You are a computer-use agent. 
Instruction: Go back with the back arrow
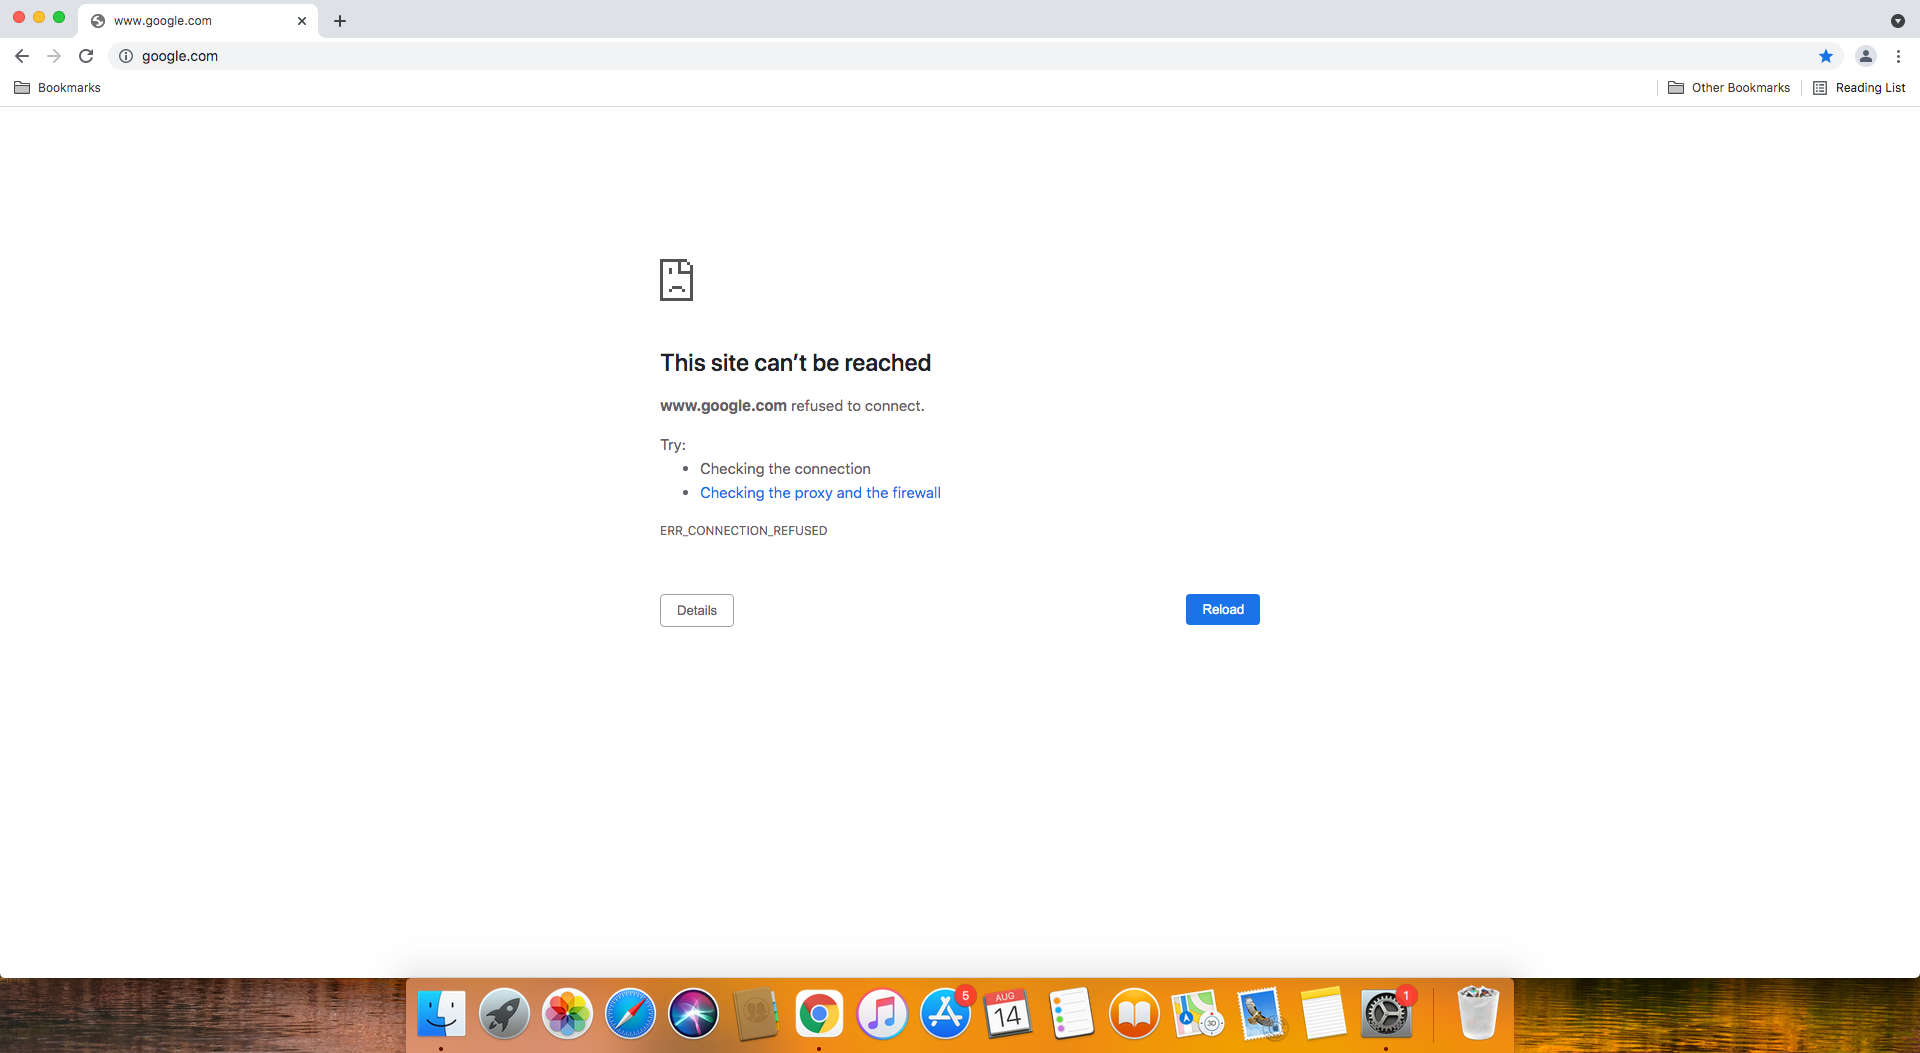(22, 56)
